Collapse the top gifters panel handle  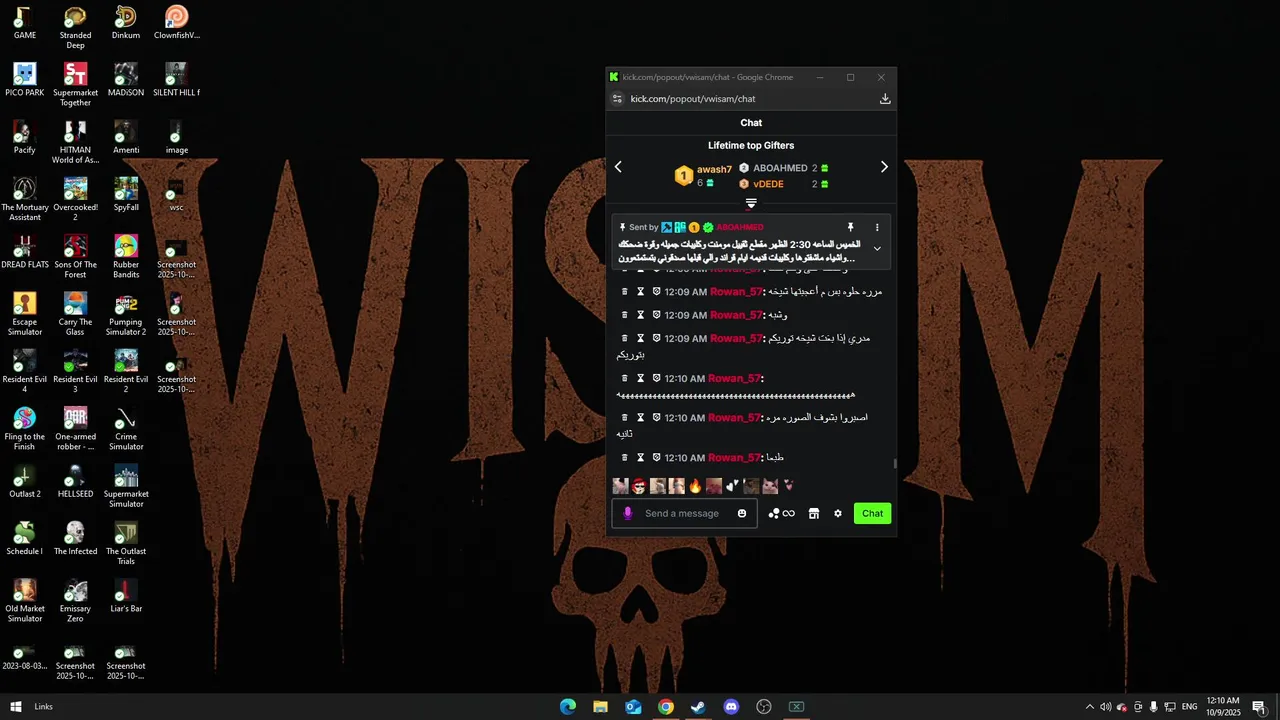pos(751,204)
